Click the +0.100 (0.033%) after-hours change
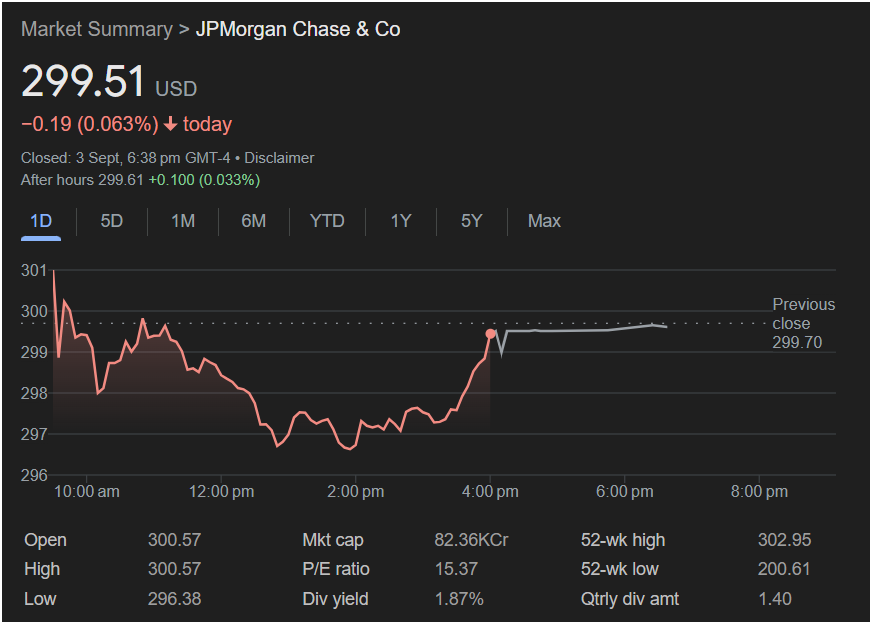This screenshot has width=872, height=624. (204, 180)
